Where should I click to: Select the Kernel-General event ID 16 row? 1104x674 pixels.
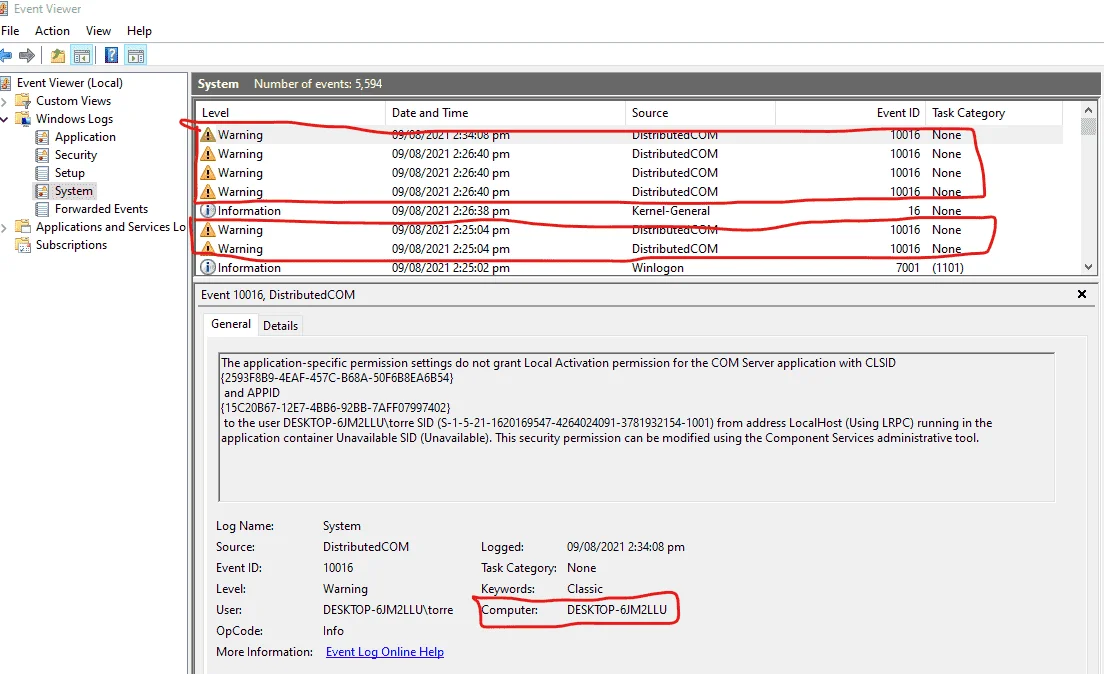630,211
